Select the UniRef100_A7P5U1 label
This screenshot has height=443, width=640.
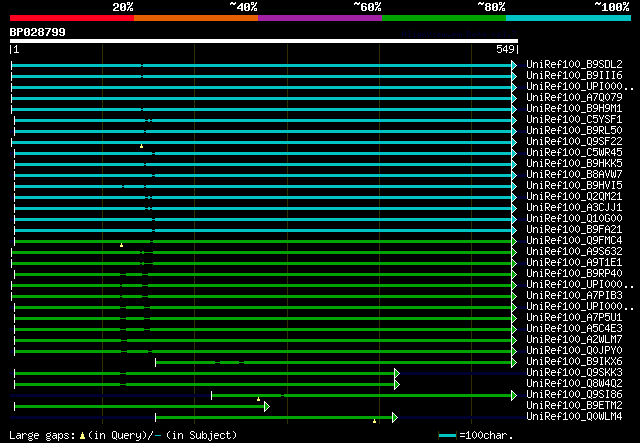tap(574, 318)
